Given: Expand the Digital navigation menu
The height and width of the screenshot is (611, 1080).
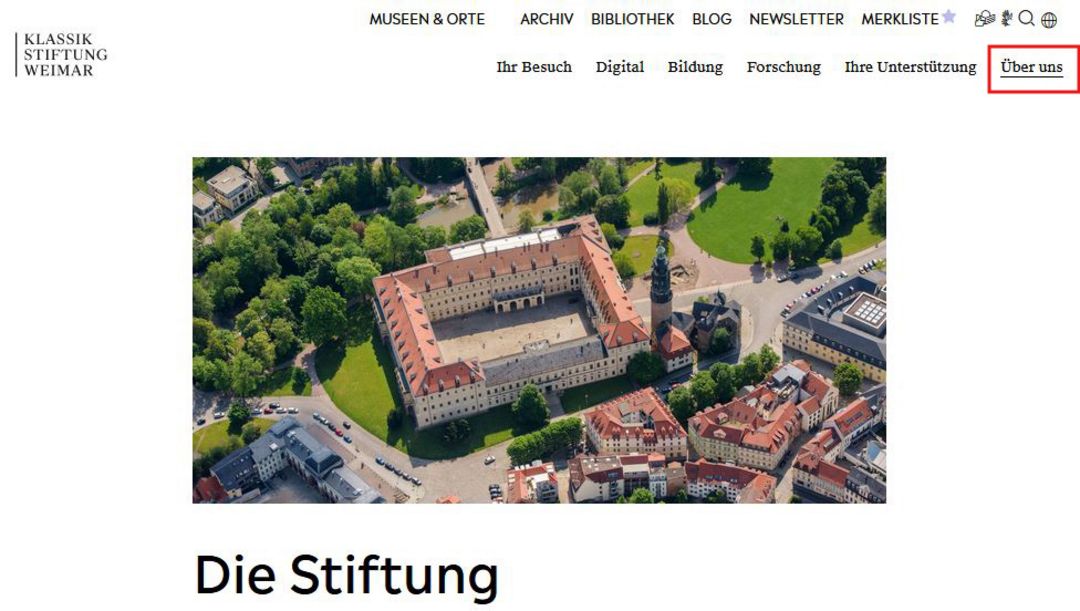Looking at the screenshot, I should [x=620, y=67].
